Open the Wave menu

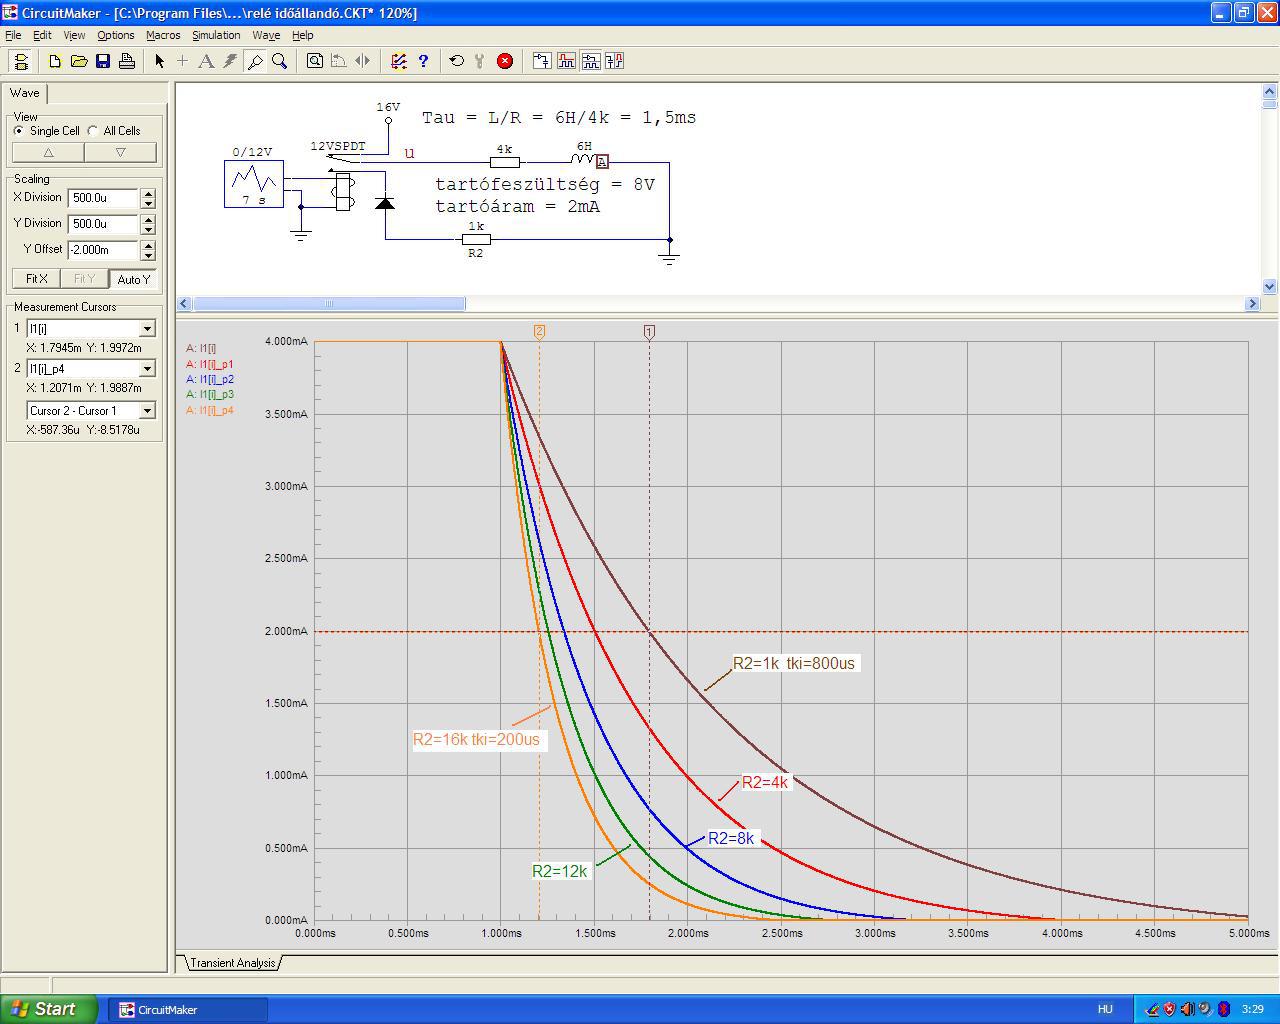coord(266,35)
